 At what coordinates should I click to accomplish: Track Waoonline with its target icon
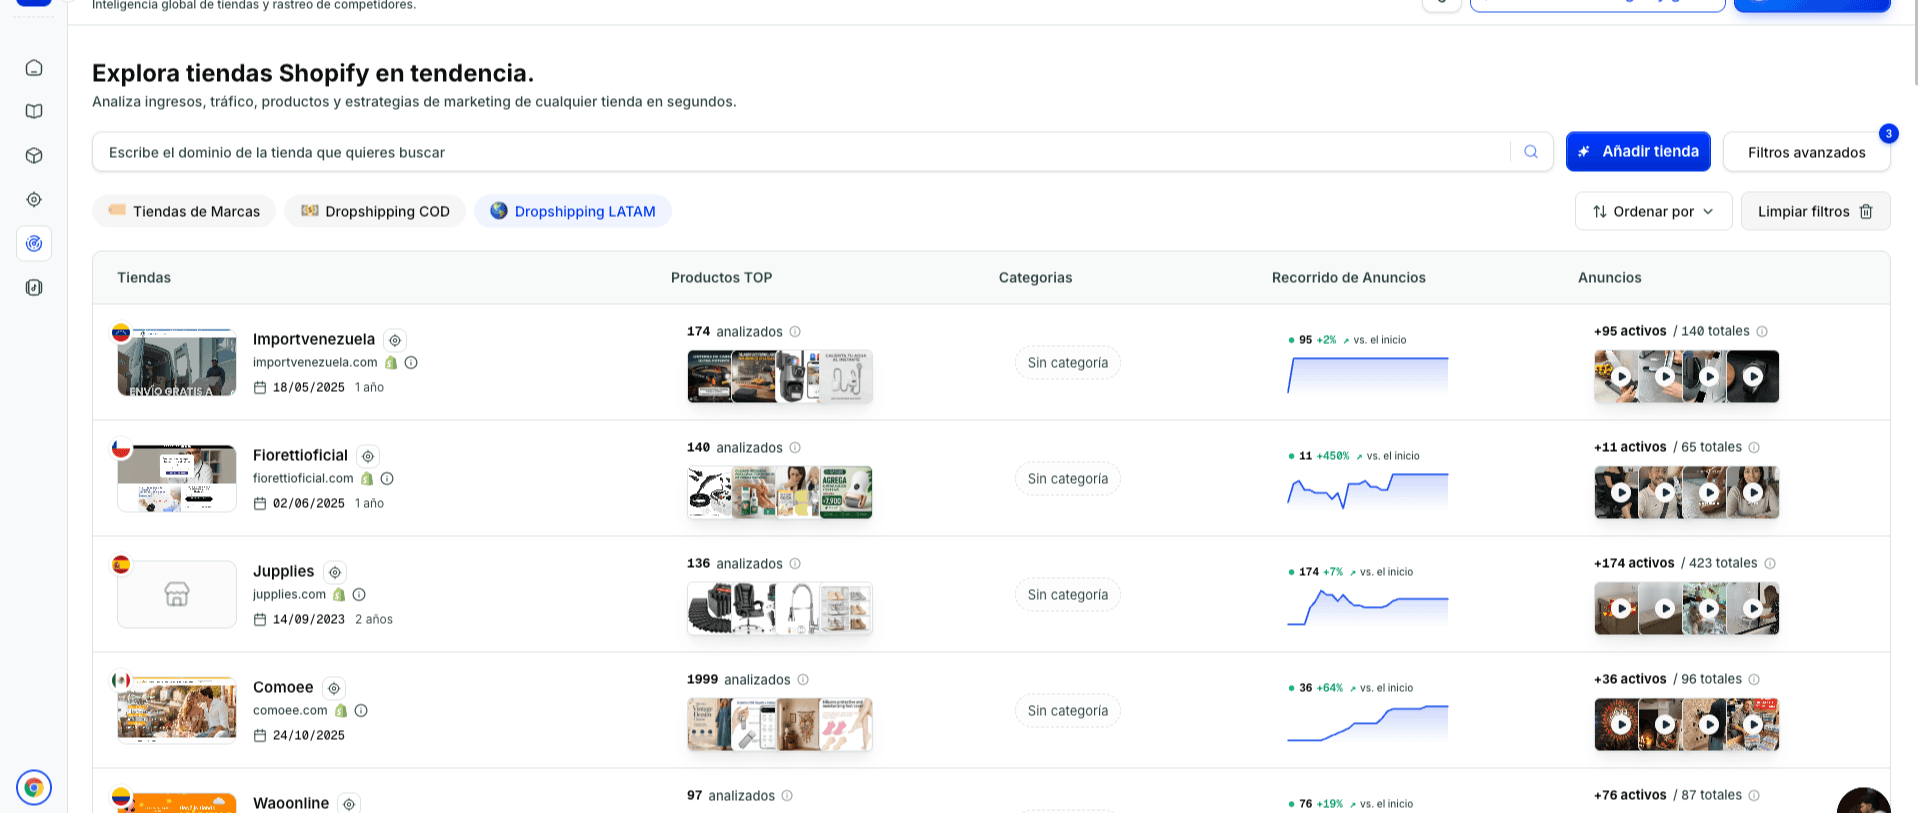(349, 804)
